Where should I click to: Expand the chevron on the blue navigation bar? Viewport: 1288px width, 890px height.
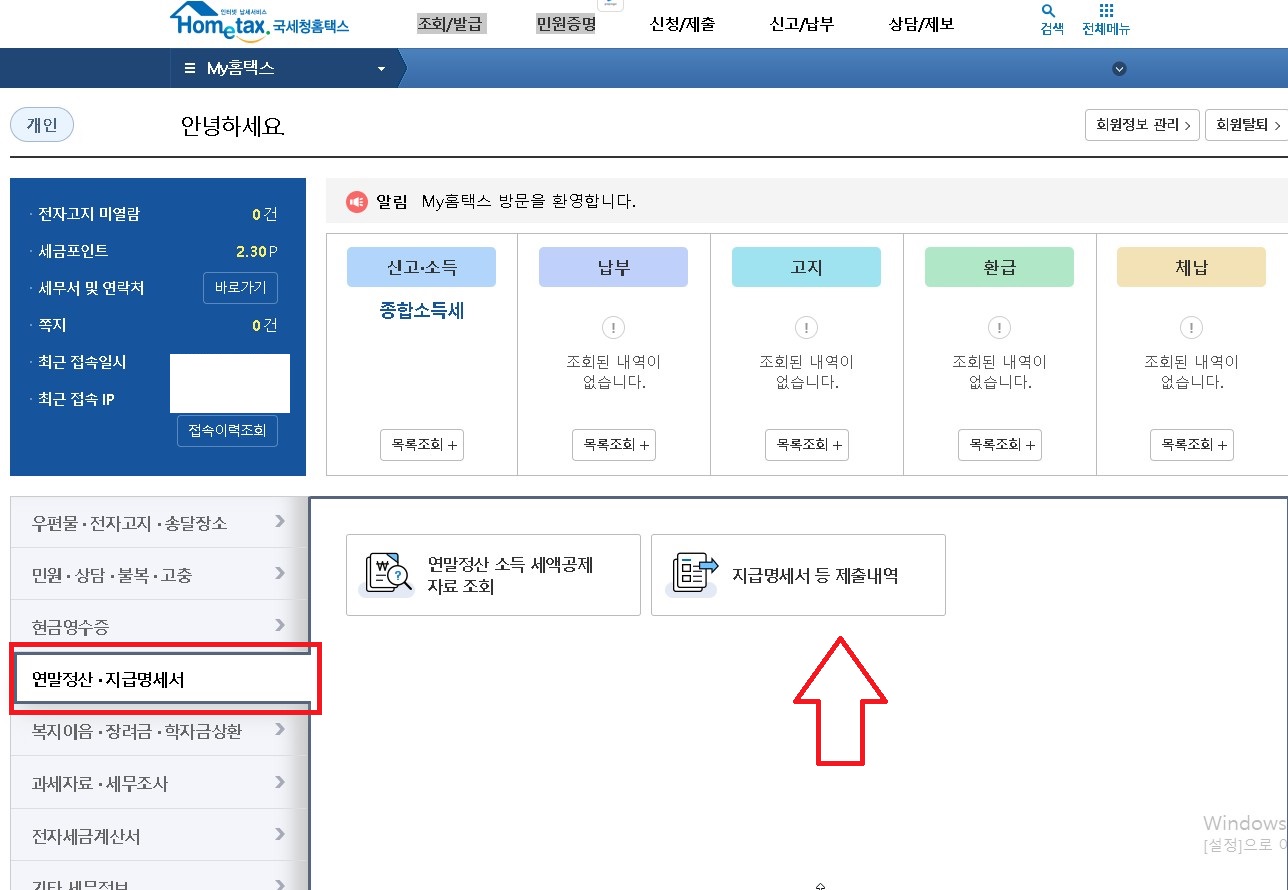(1119, 69)
